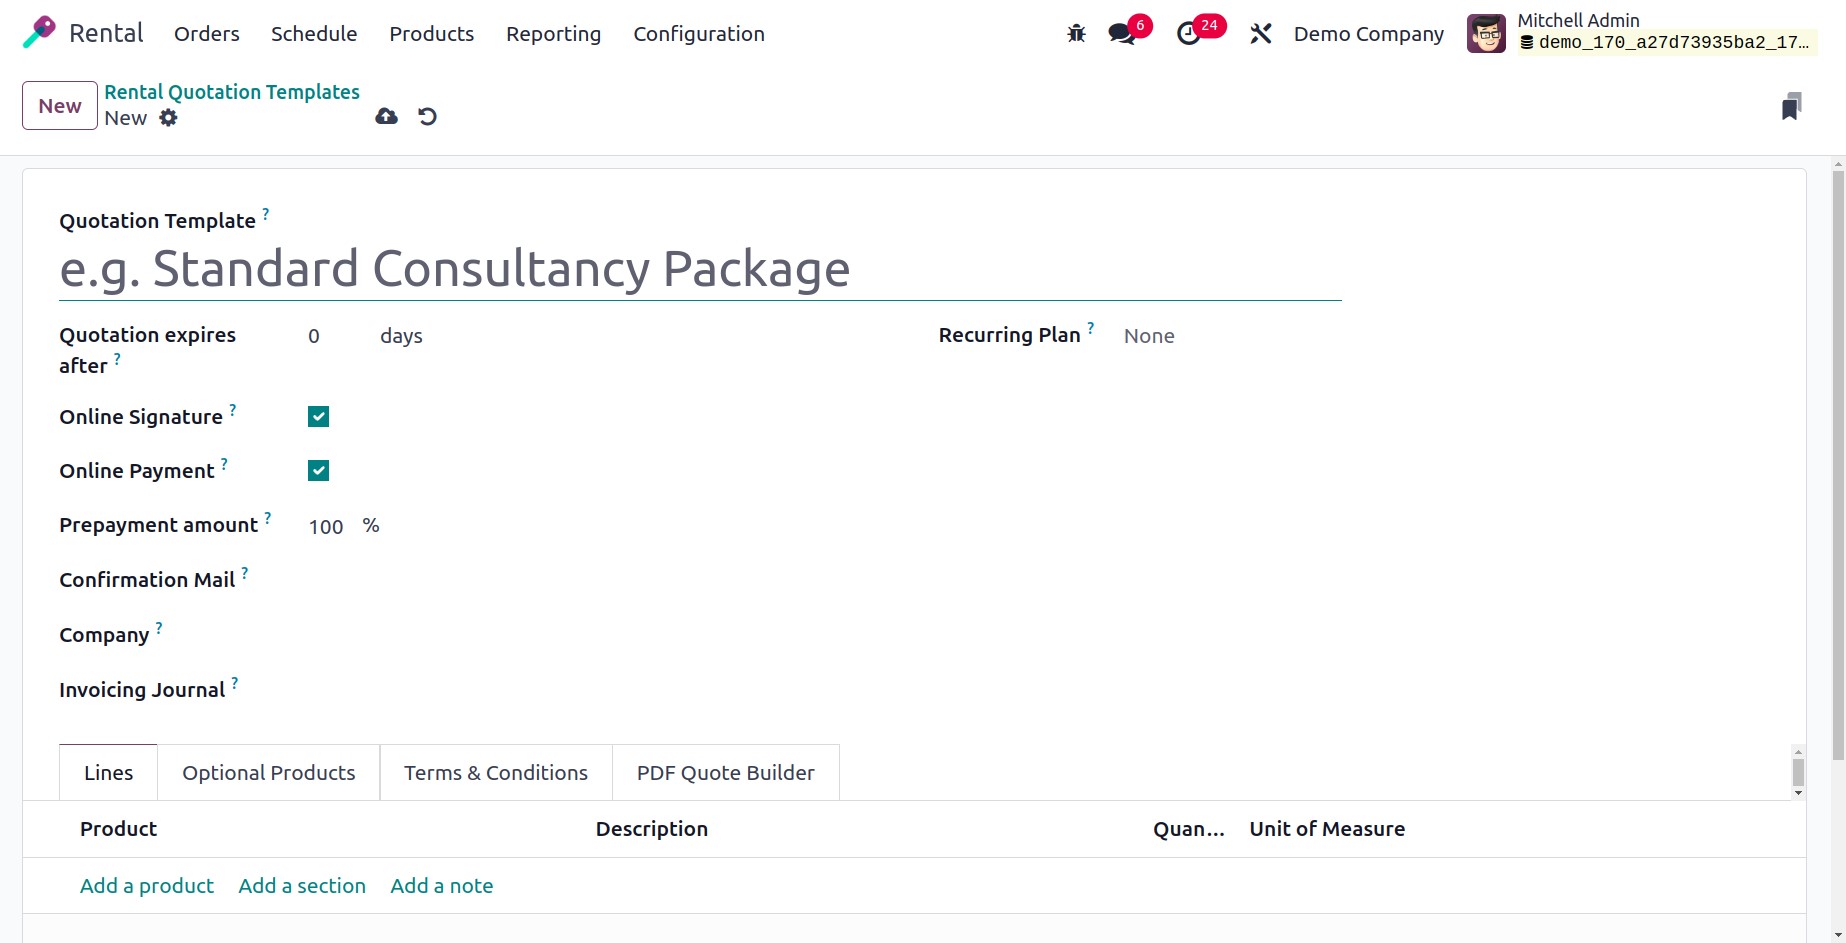Image resolution: width=1846 pixels, height=943 pixels.
Task: Open the Schedule menu
Action: point(314,34)
